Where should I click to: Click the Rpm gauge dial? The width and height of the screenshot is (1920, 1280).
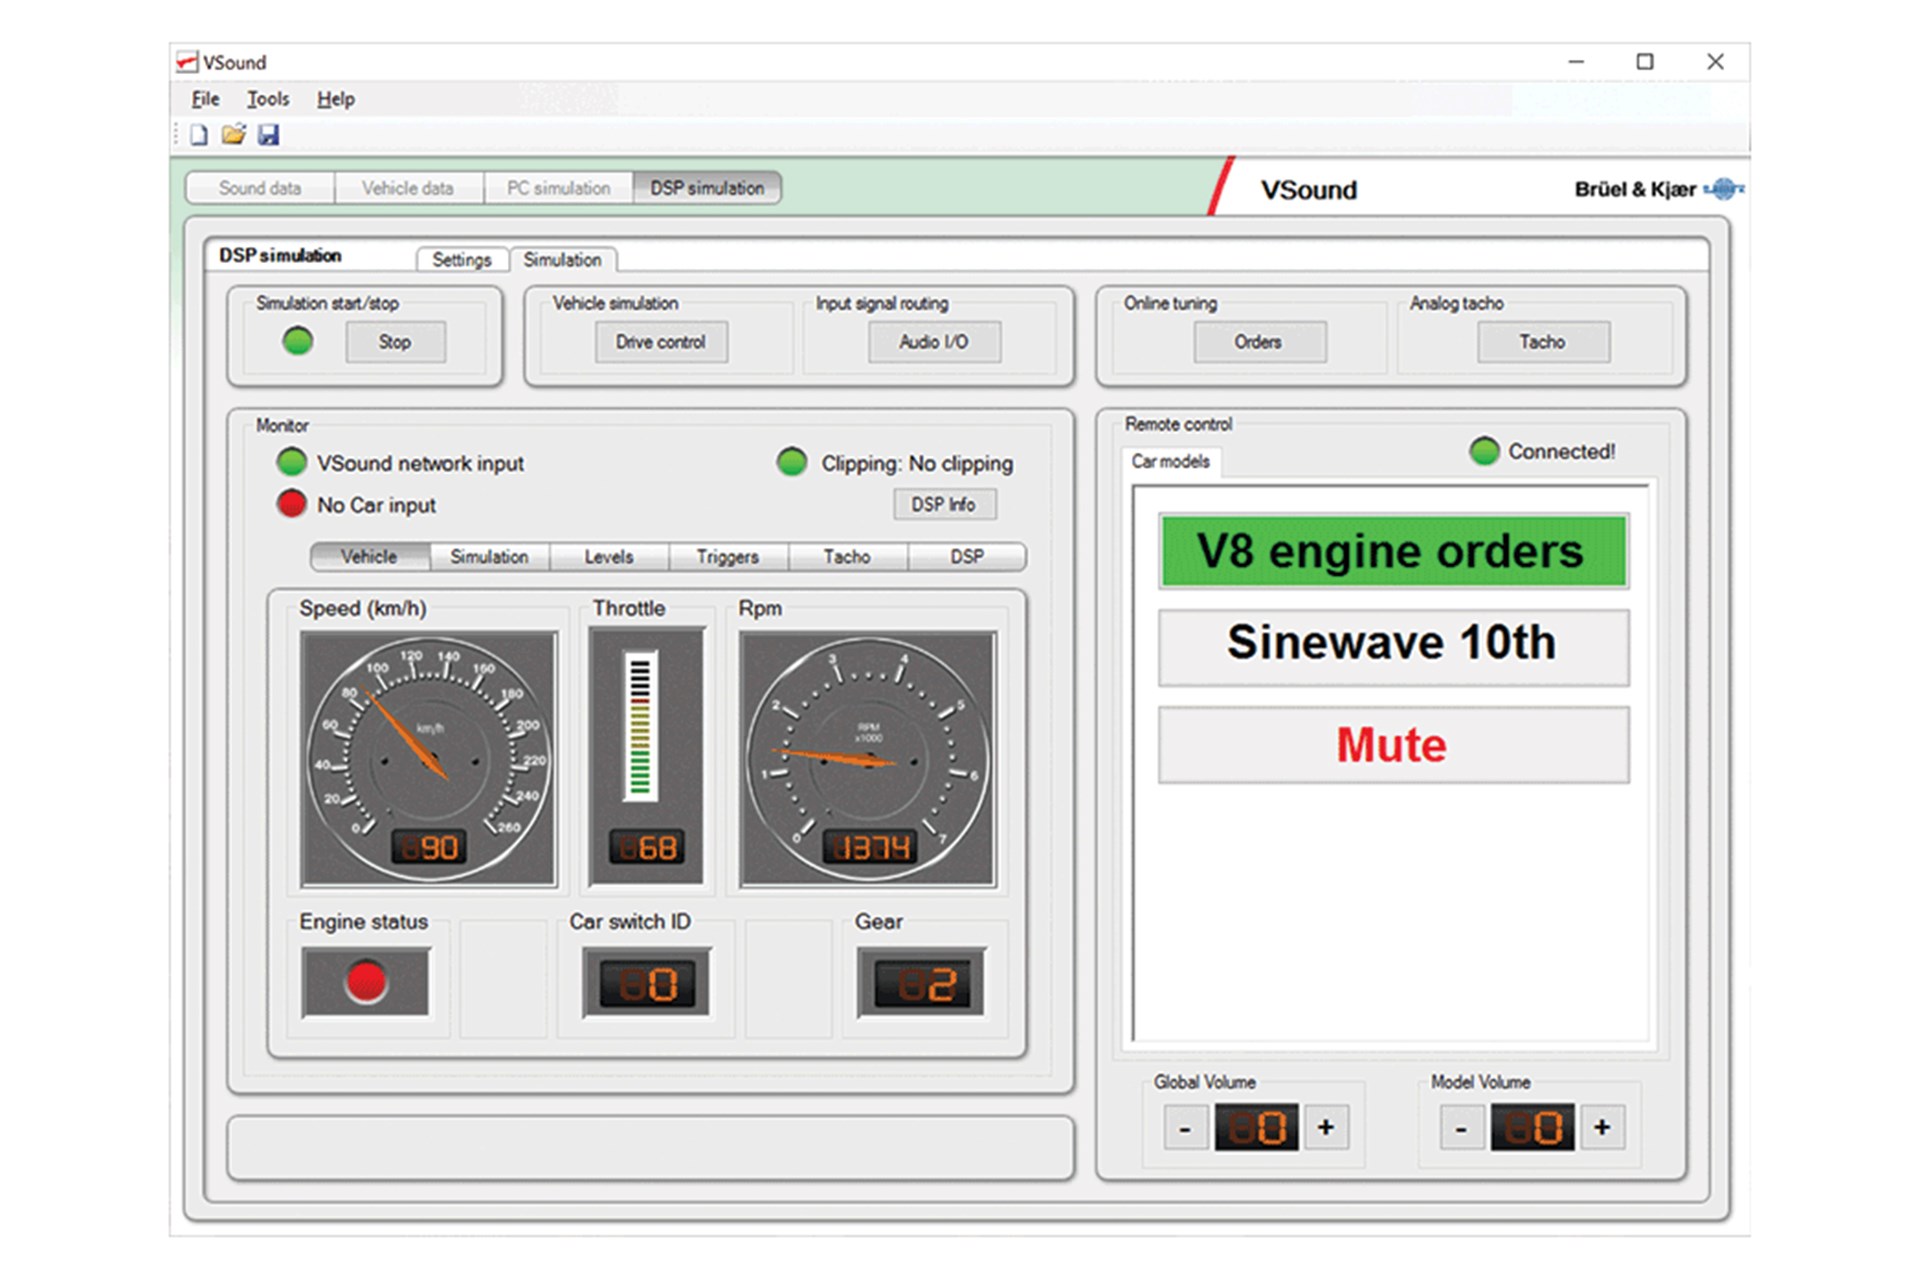pyautogui.click(x=867, y=758)
